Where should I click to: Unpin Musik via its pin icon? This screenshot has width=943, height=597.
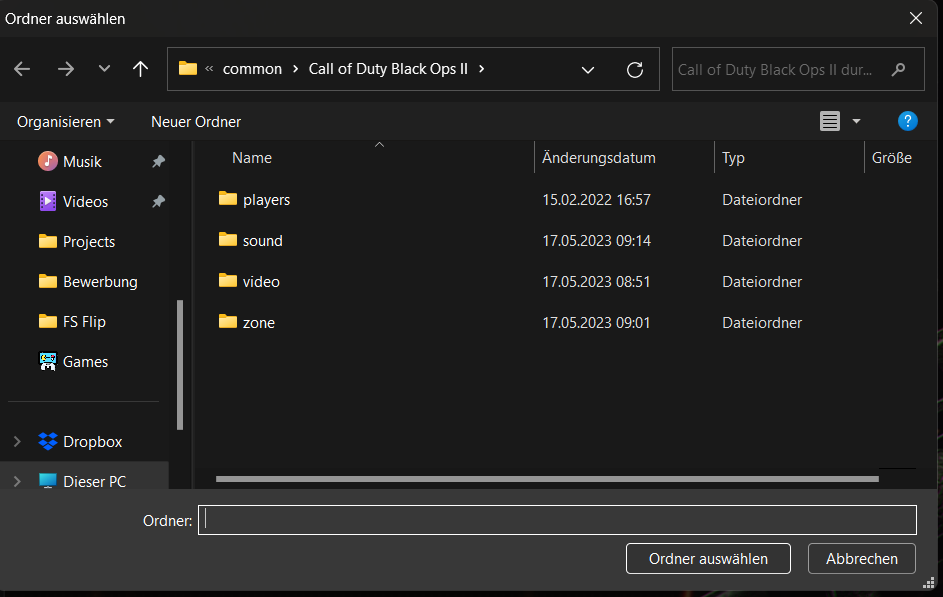pos(158,161)
